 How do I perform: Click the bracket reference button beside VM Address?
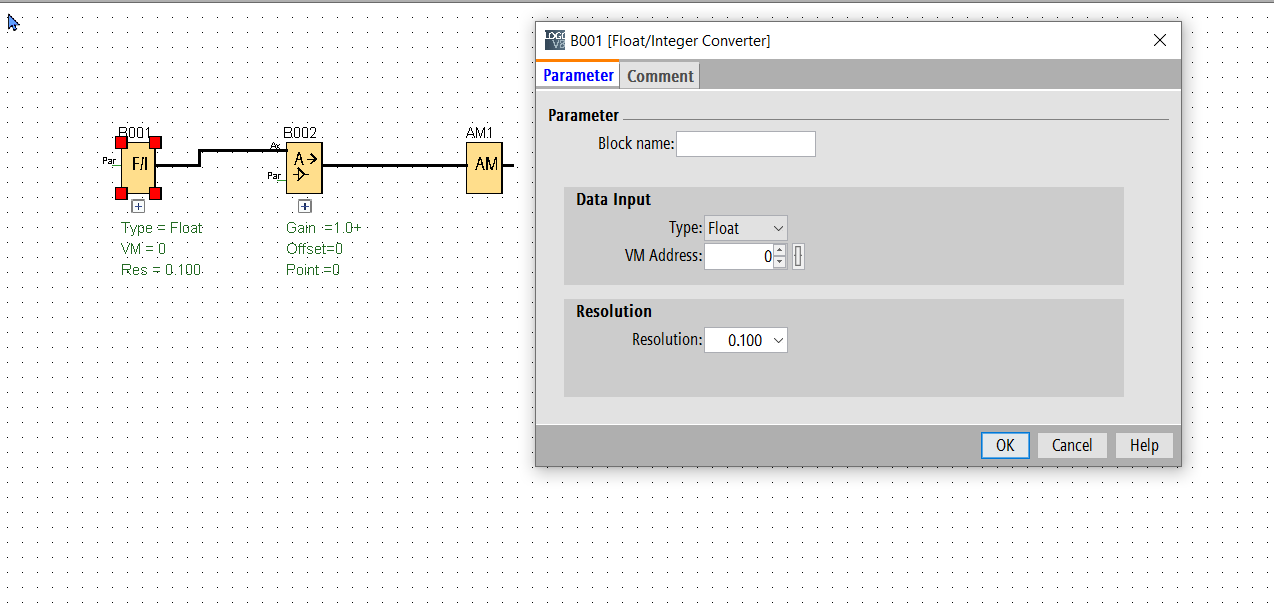point(798,257)
